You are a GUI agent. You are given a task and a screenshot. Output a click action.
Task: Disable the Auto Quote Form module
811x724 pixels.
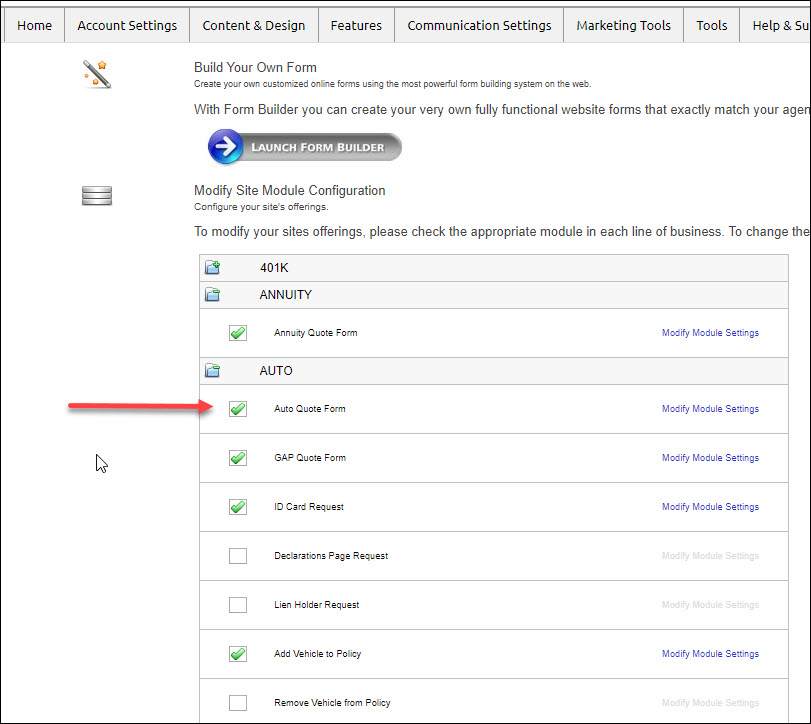(x=237, y=408)
